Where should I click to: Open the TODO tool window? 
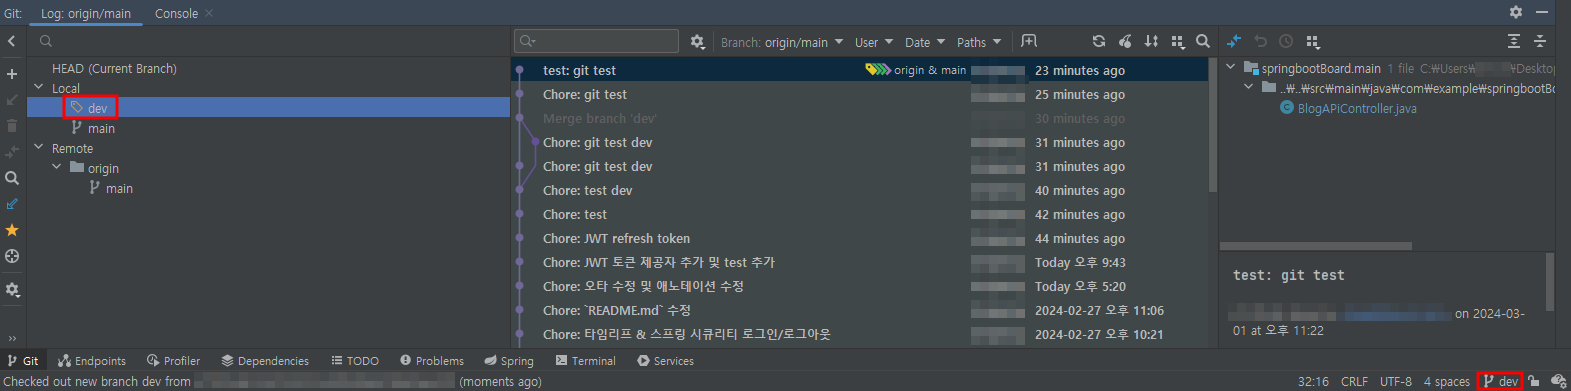[x=354, y=361]
